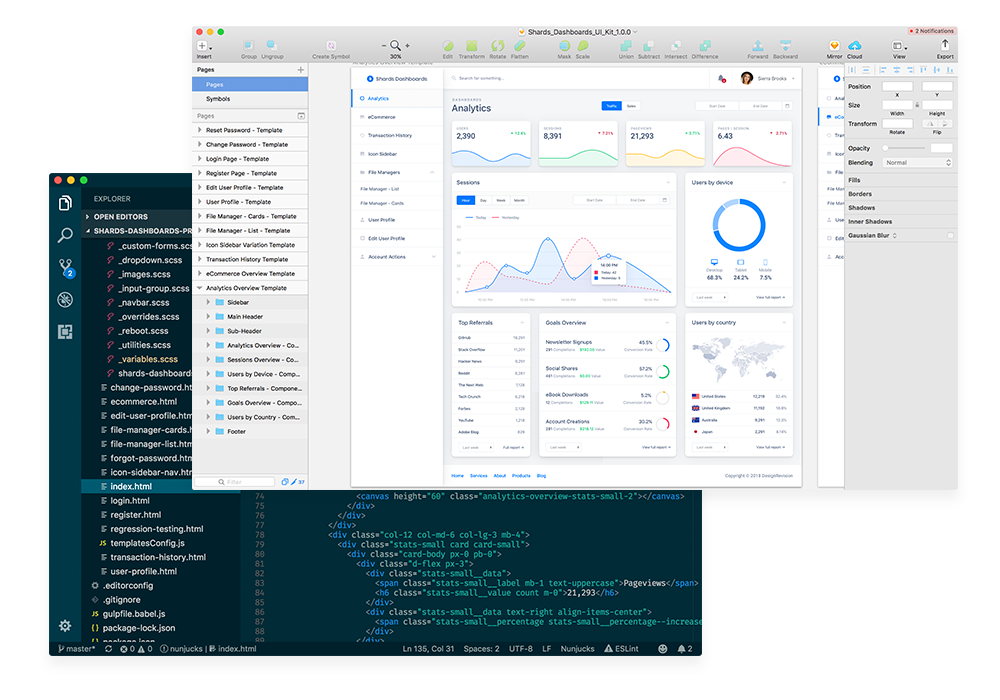
Task: Click the 2 Notifications badge in Sketch
Action: tap(932, 31)
